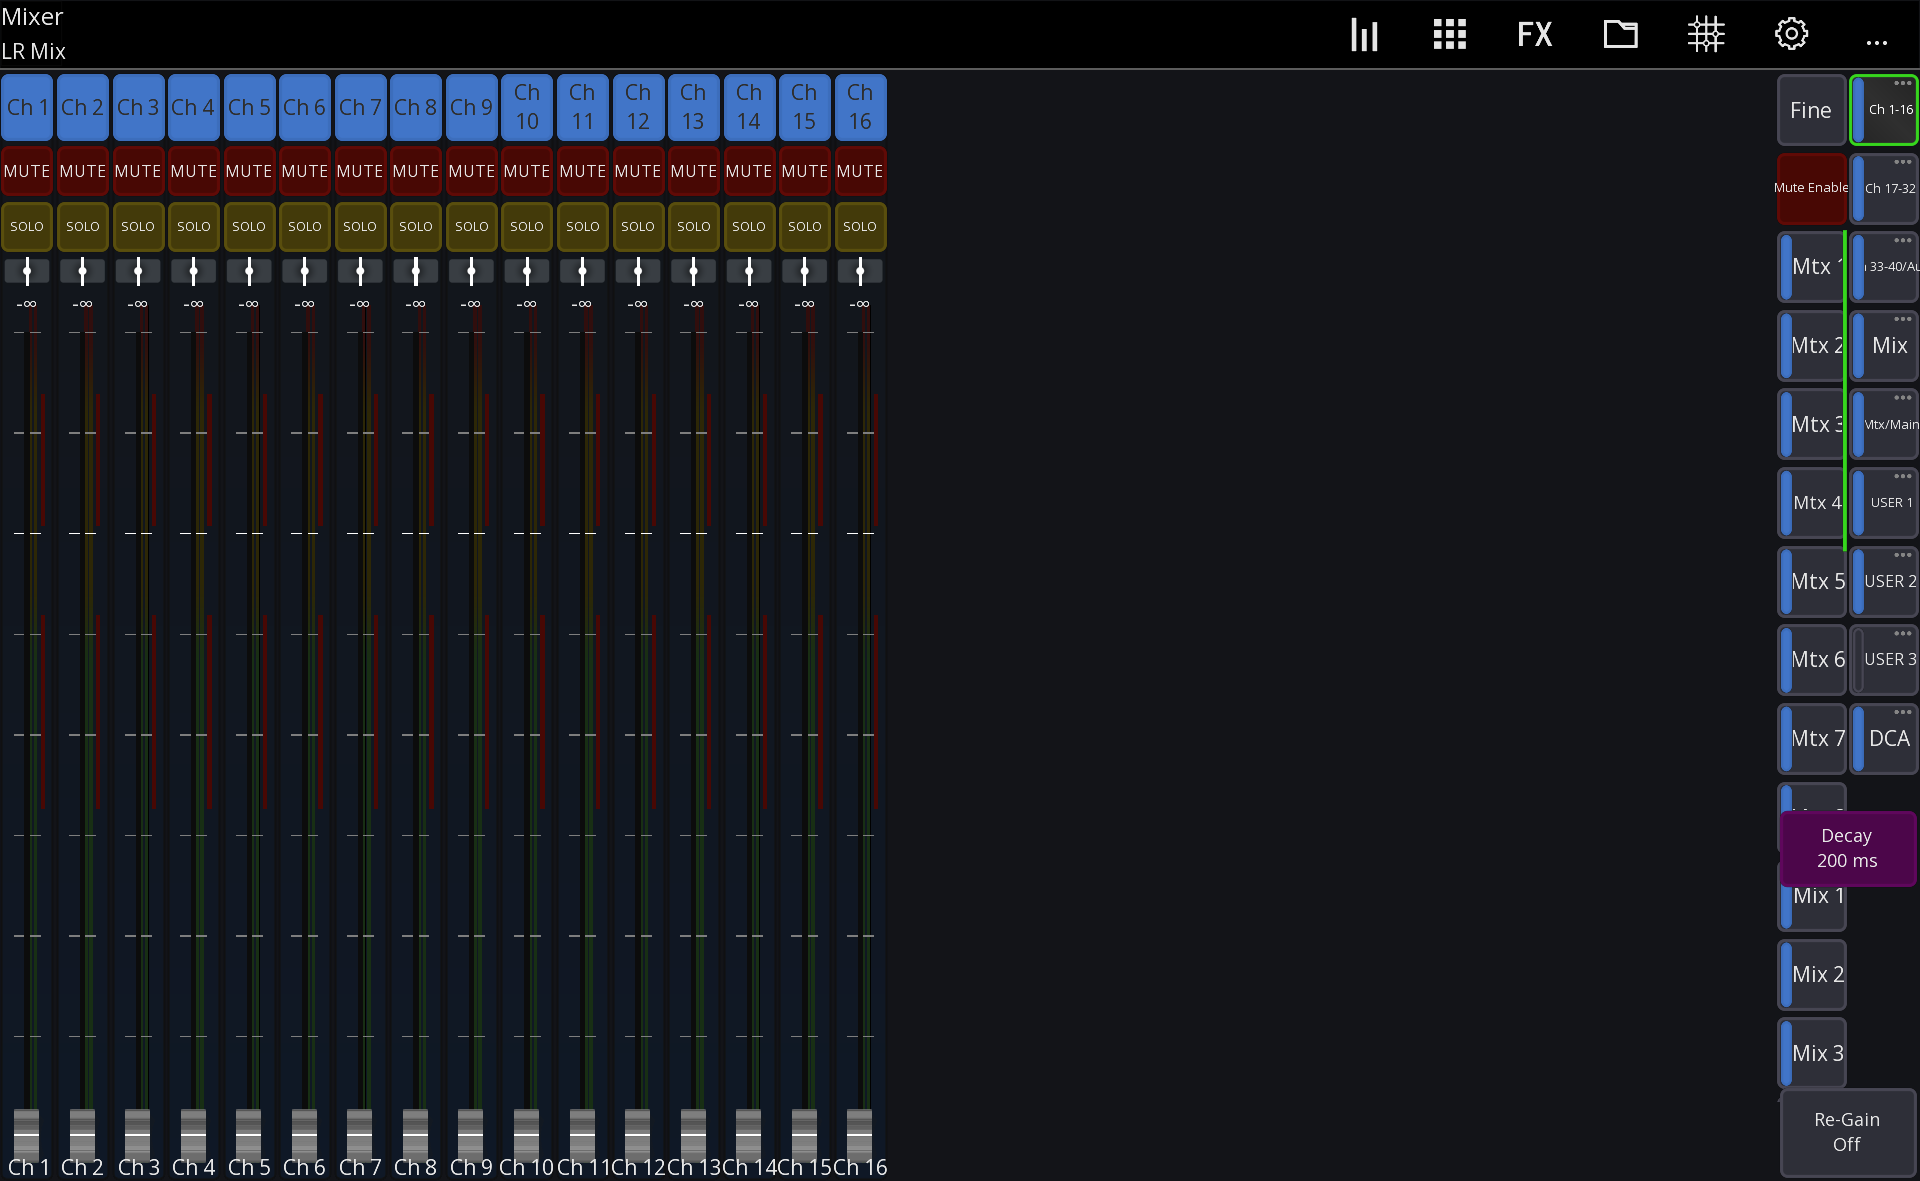The height and width of the screenshot is (1181, 1920).
Task: Open options dots on Ch 17-32 layer
Action: click(1902, 162)
